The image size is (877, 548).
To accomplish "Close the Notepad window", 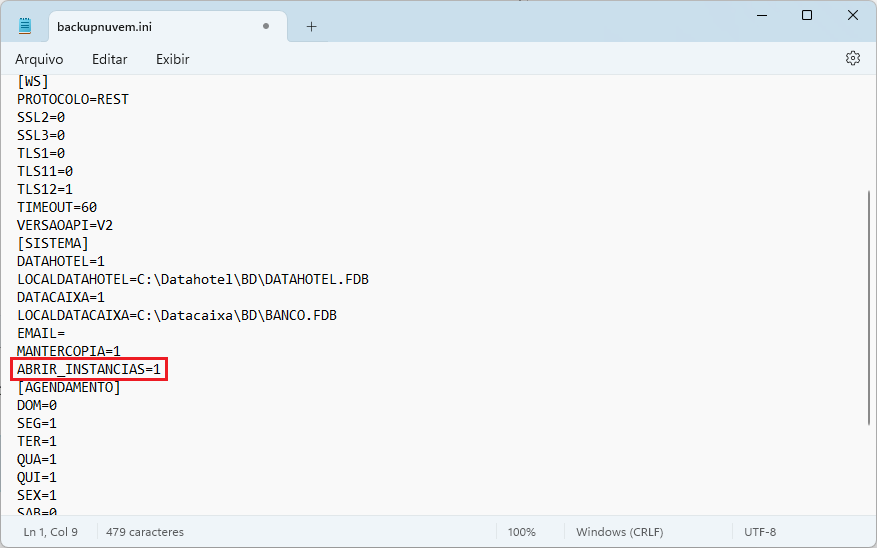I will pos(852,15).
